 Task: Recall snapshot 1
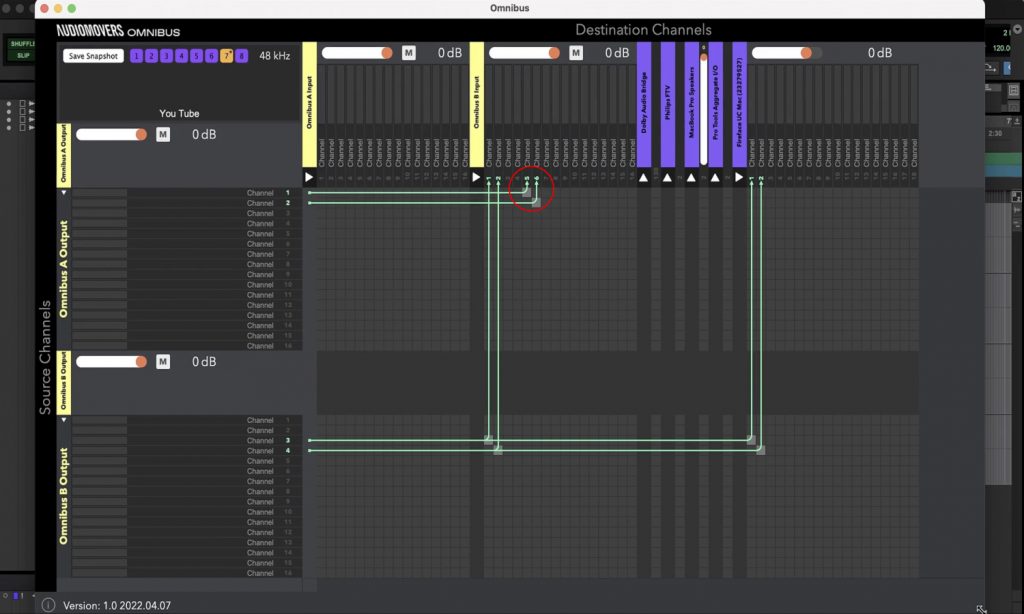136,56
